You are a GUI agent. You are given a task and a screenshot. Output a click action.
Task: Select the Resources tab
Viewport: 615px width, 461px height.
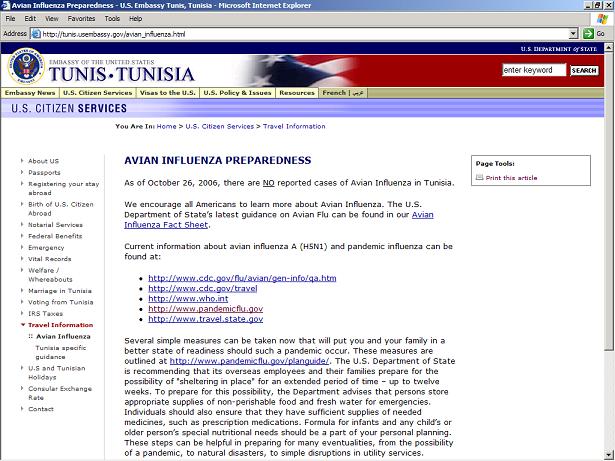pyautogui.click(x=297, y=93)
